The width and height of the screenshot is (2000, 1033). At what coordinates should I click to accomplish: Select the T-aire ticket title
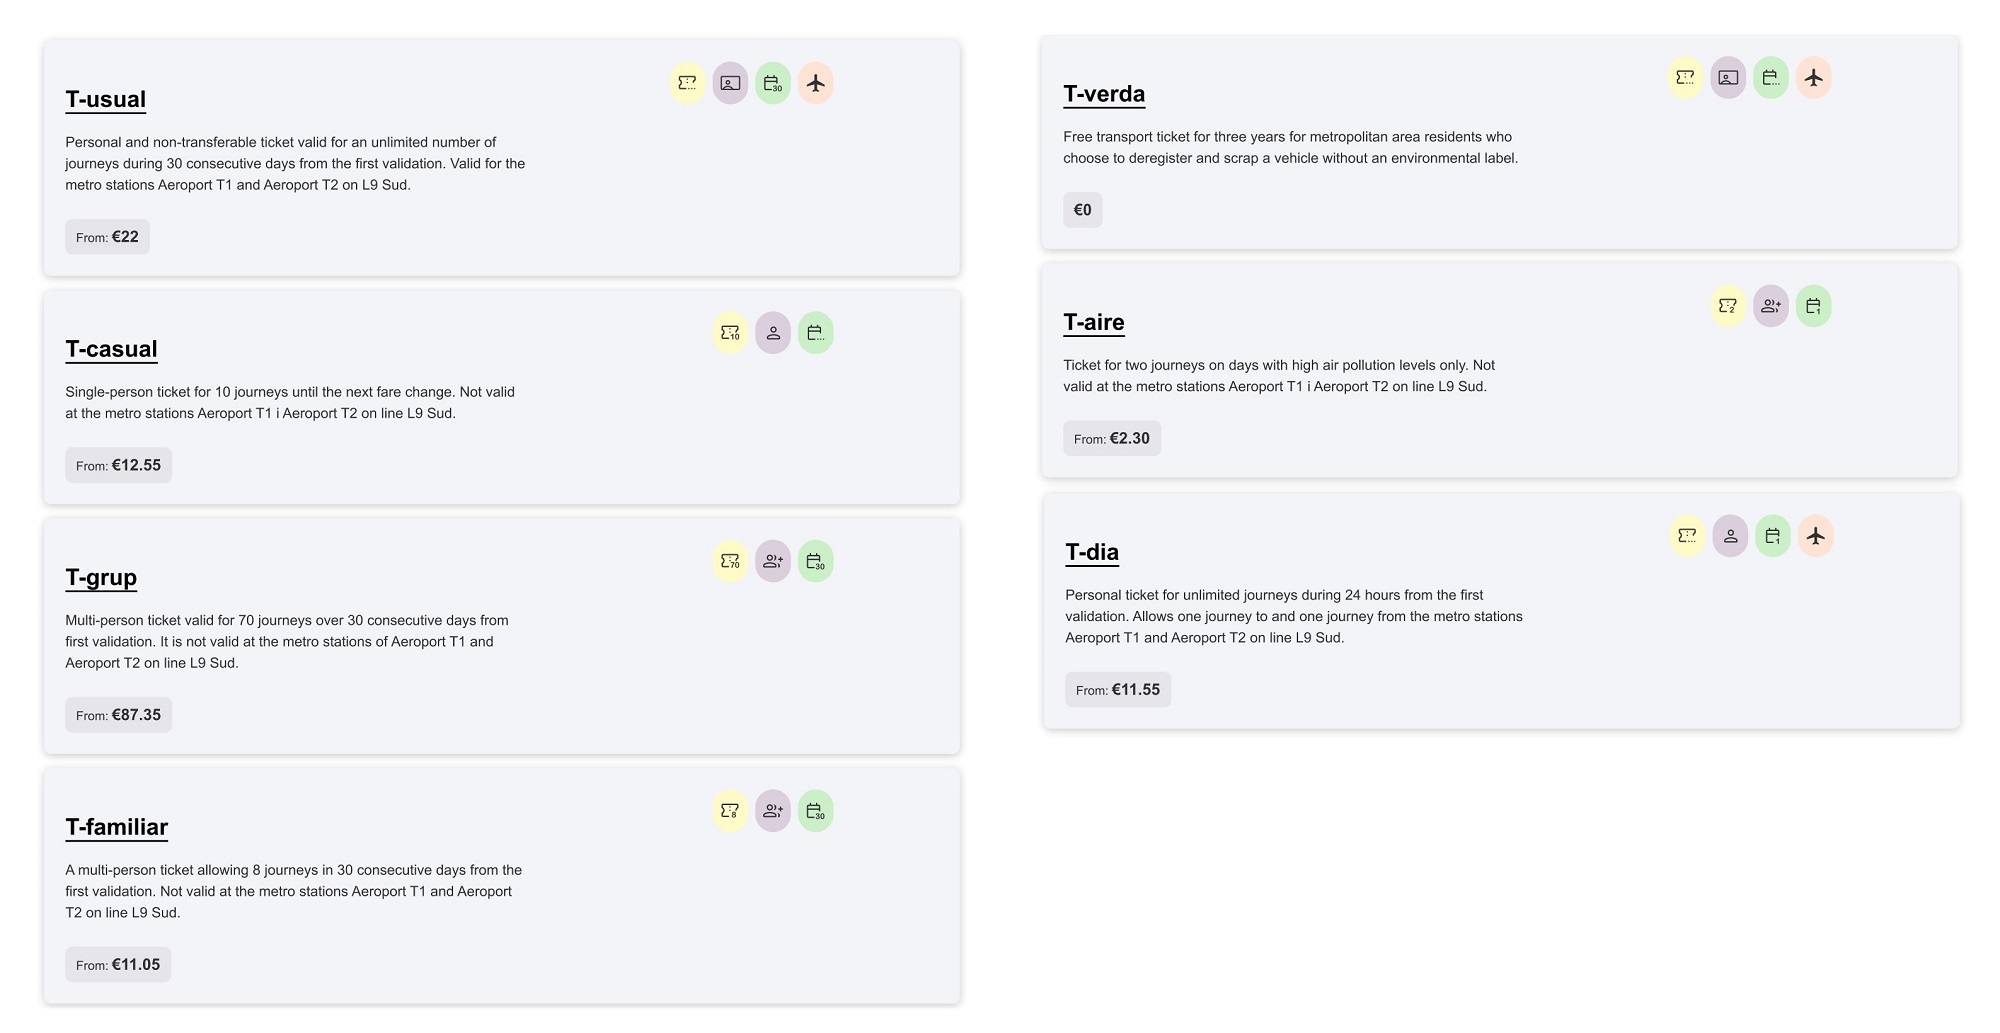pyautogui.click(x=1093, y=322)
